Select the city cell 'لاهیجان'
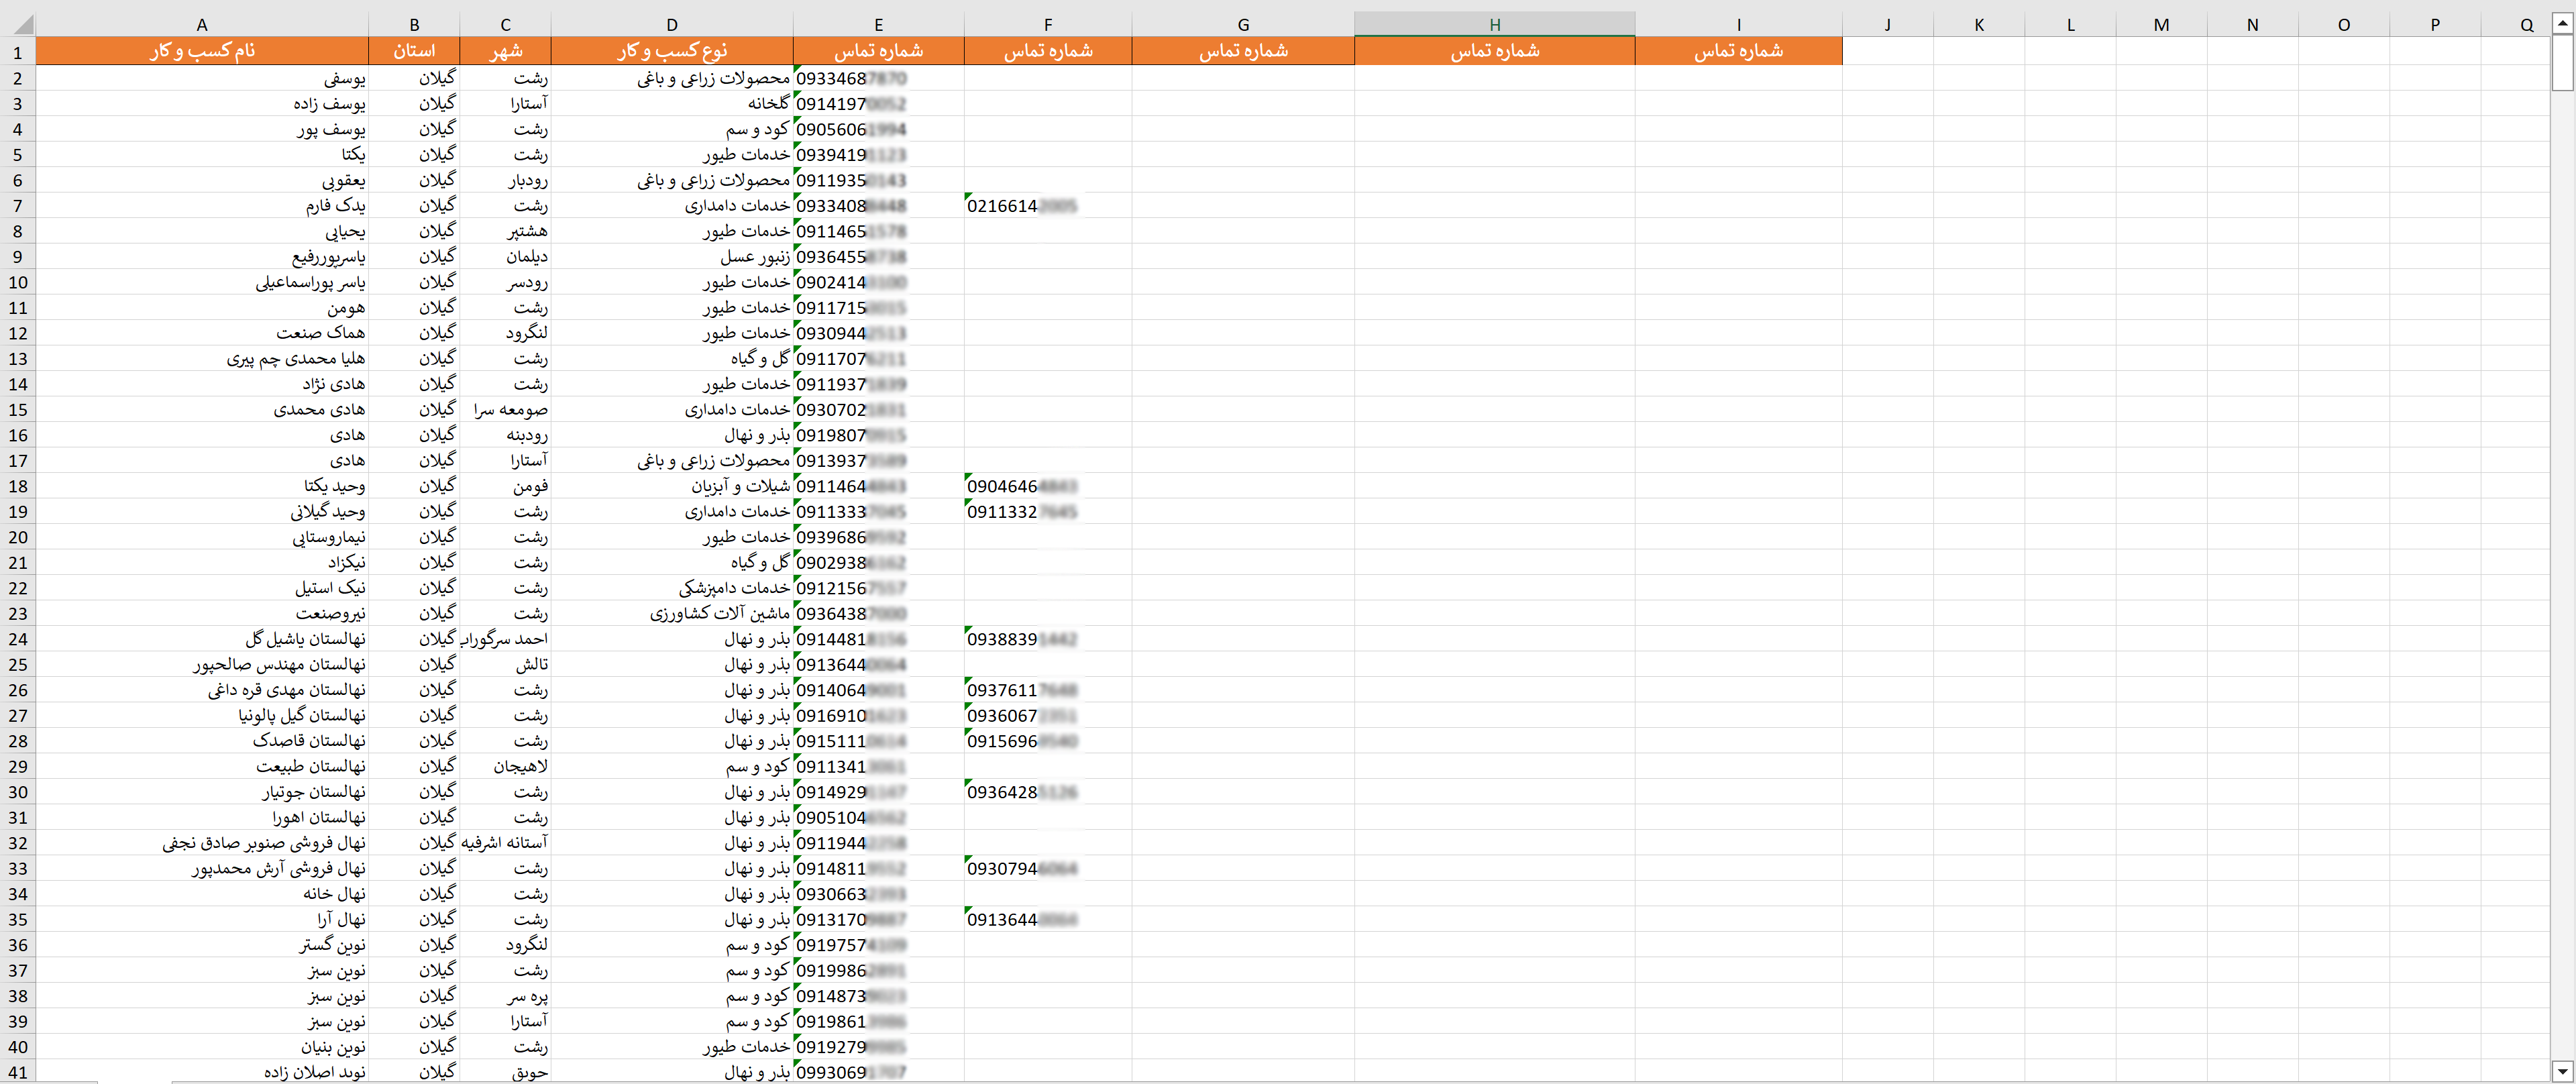2576x1084 pixels. 505,766
